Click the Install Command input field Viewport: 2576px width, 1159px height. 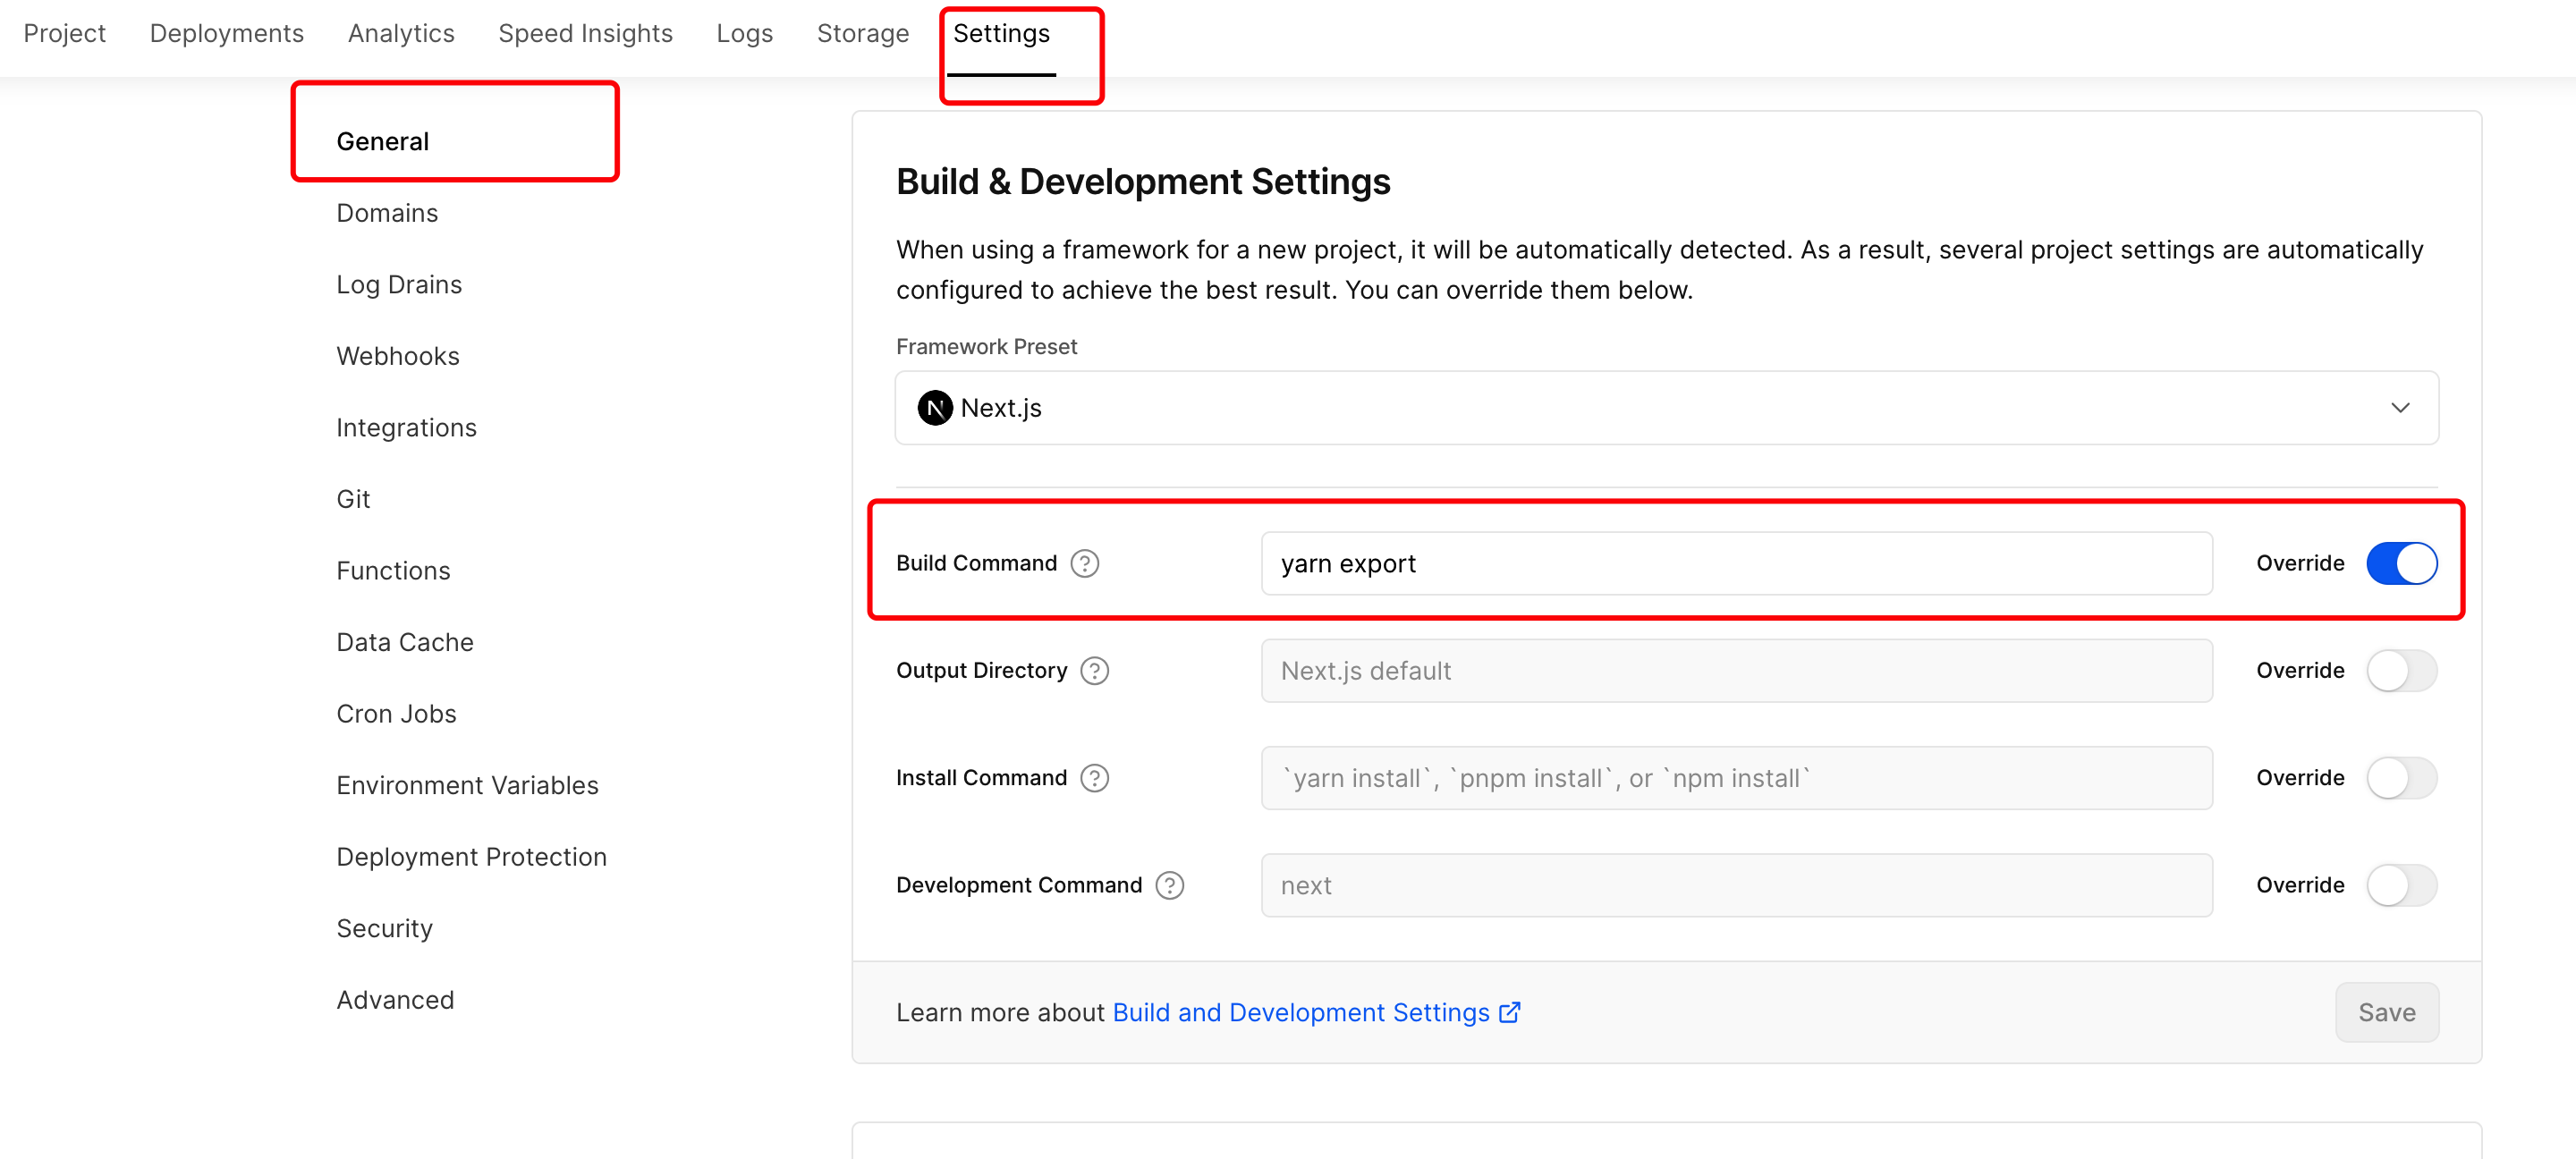click(1736, 777)
